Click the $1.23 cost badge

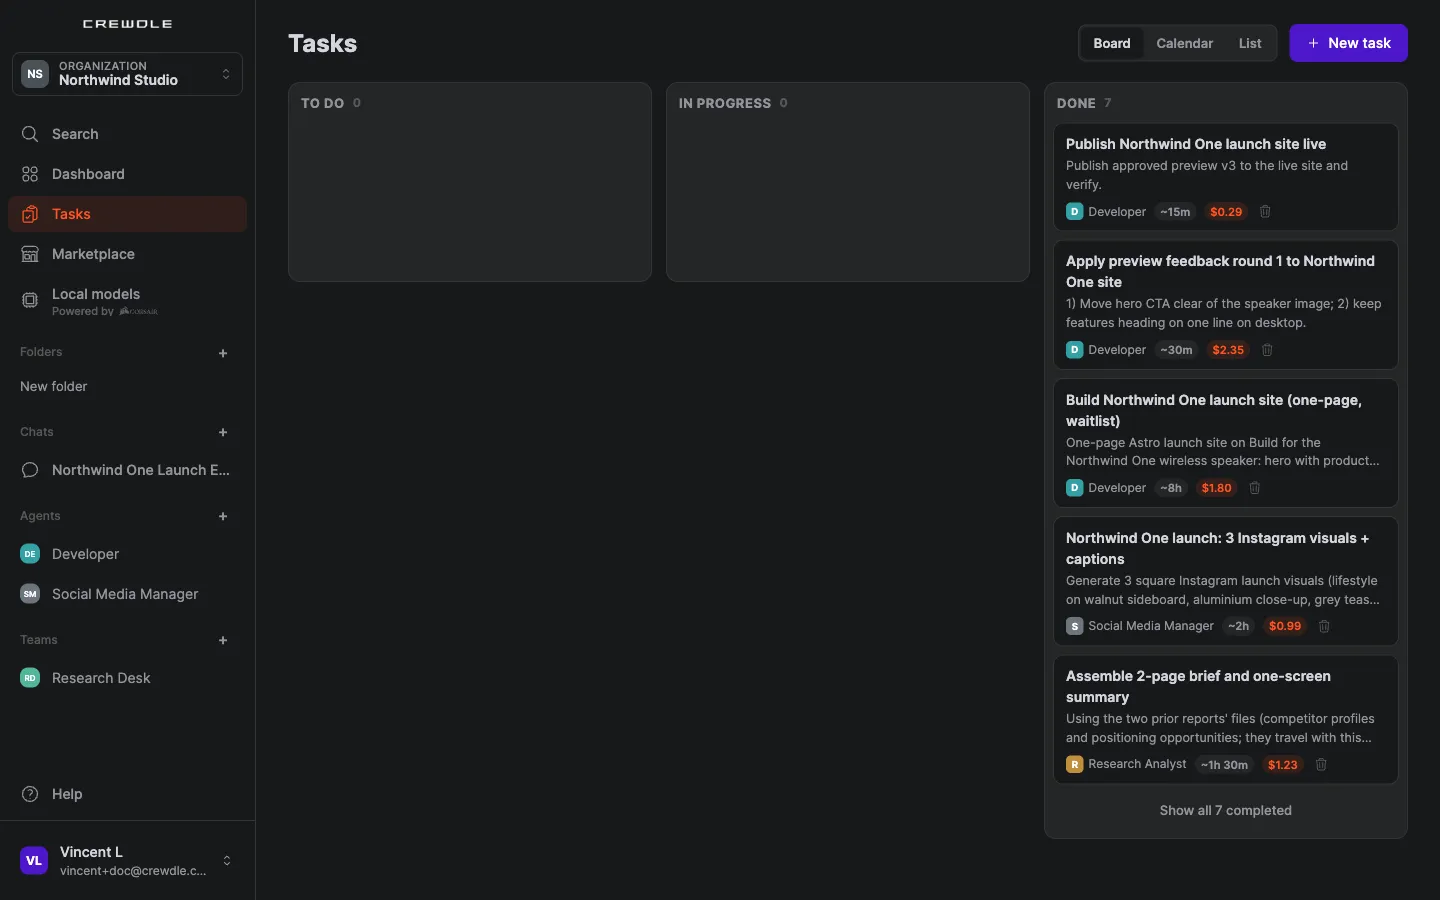1282,765
